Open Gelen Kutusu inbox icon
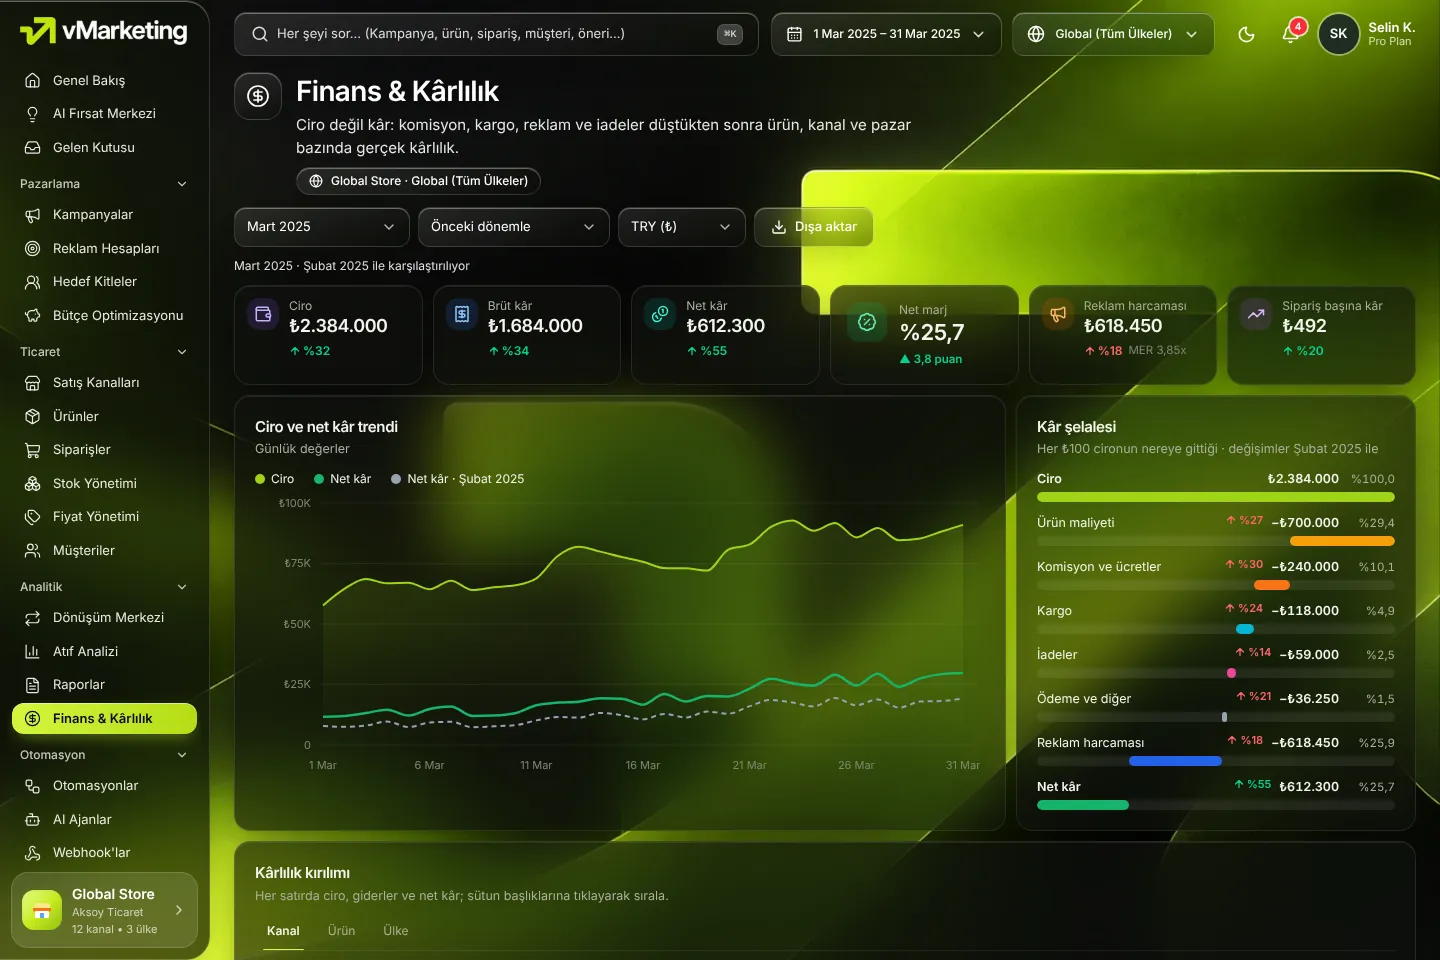The image size is (1440, 960). (33, 147)
